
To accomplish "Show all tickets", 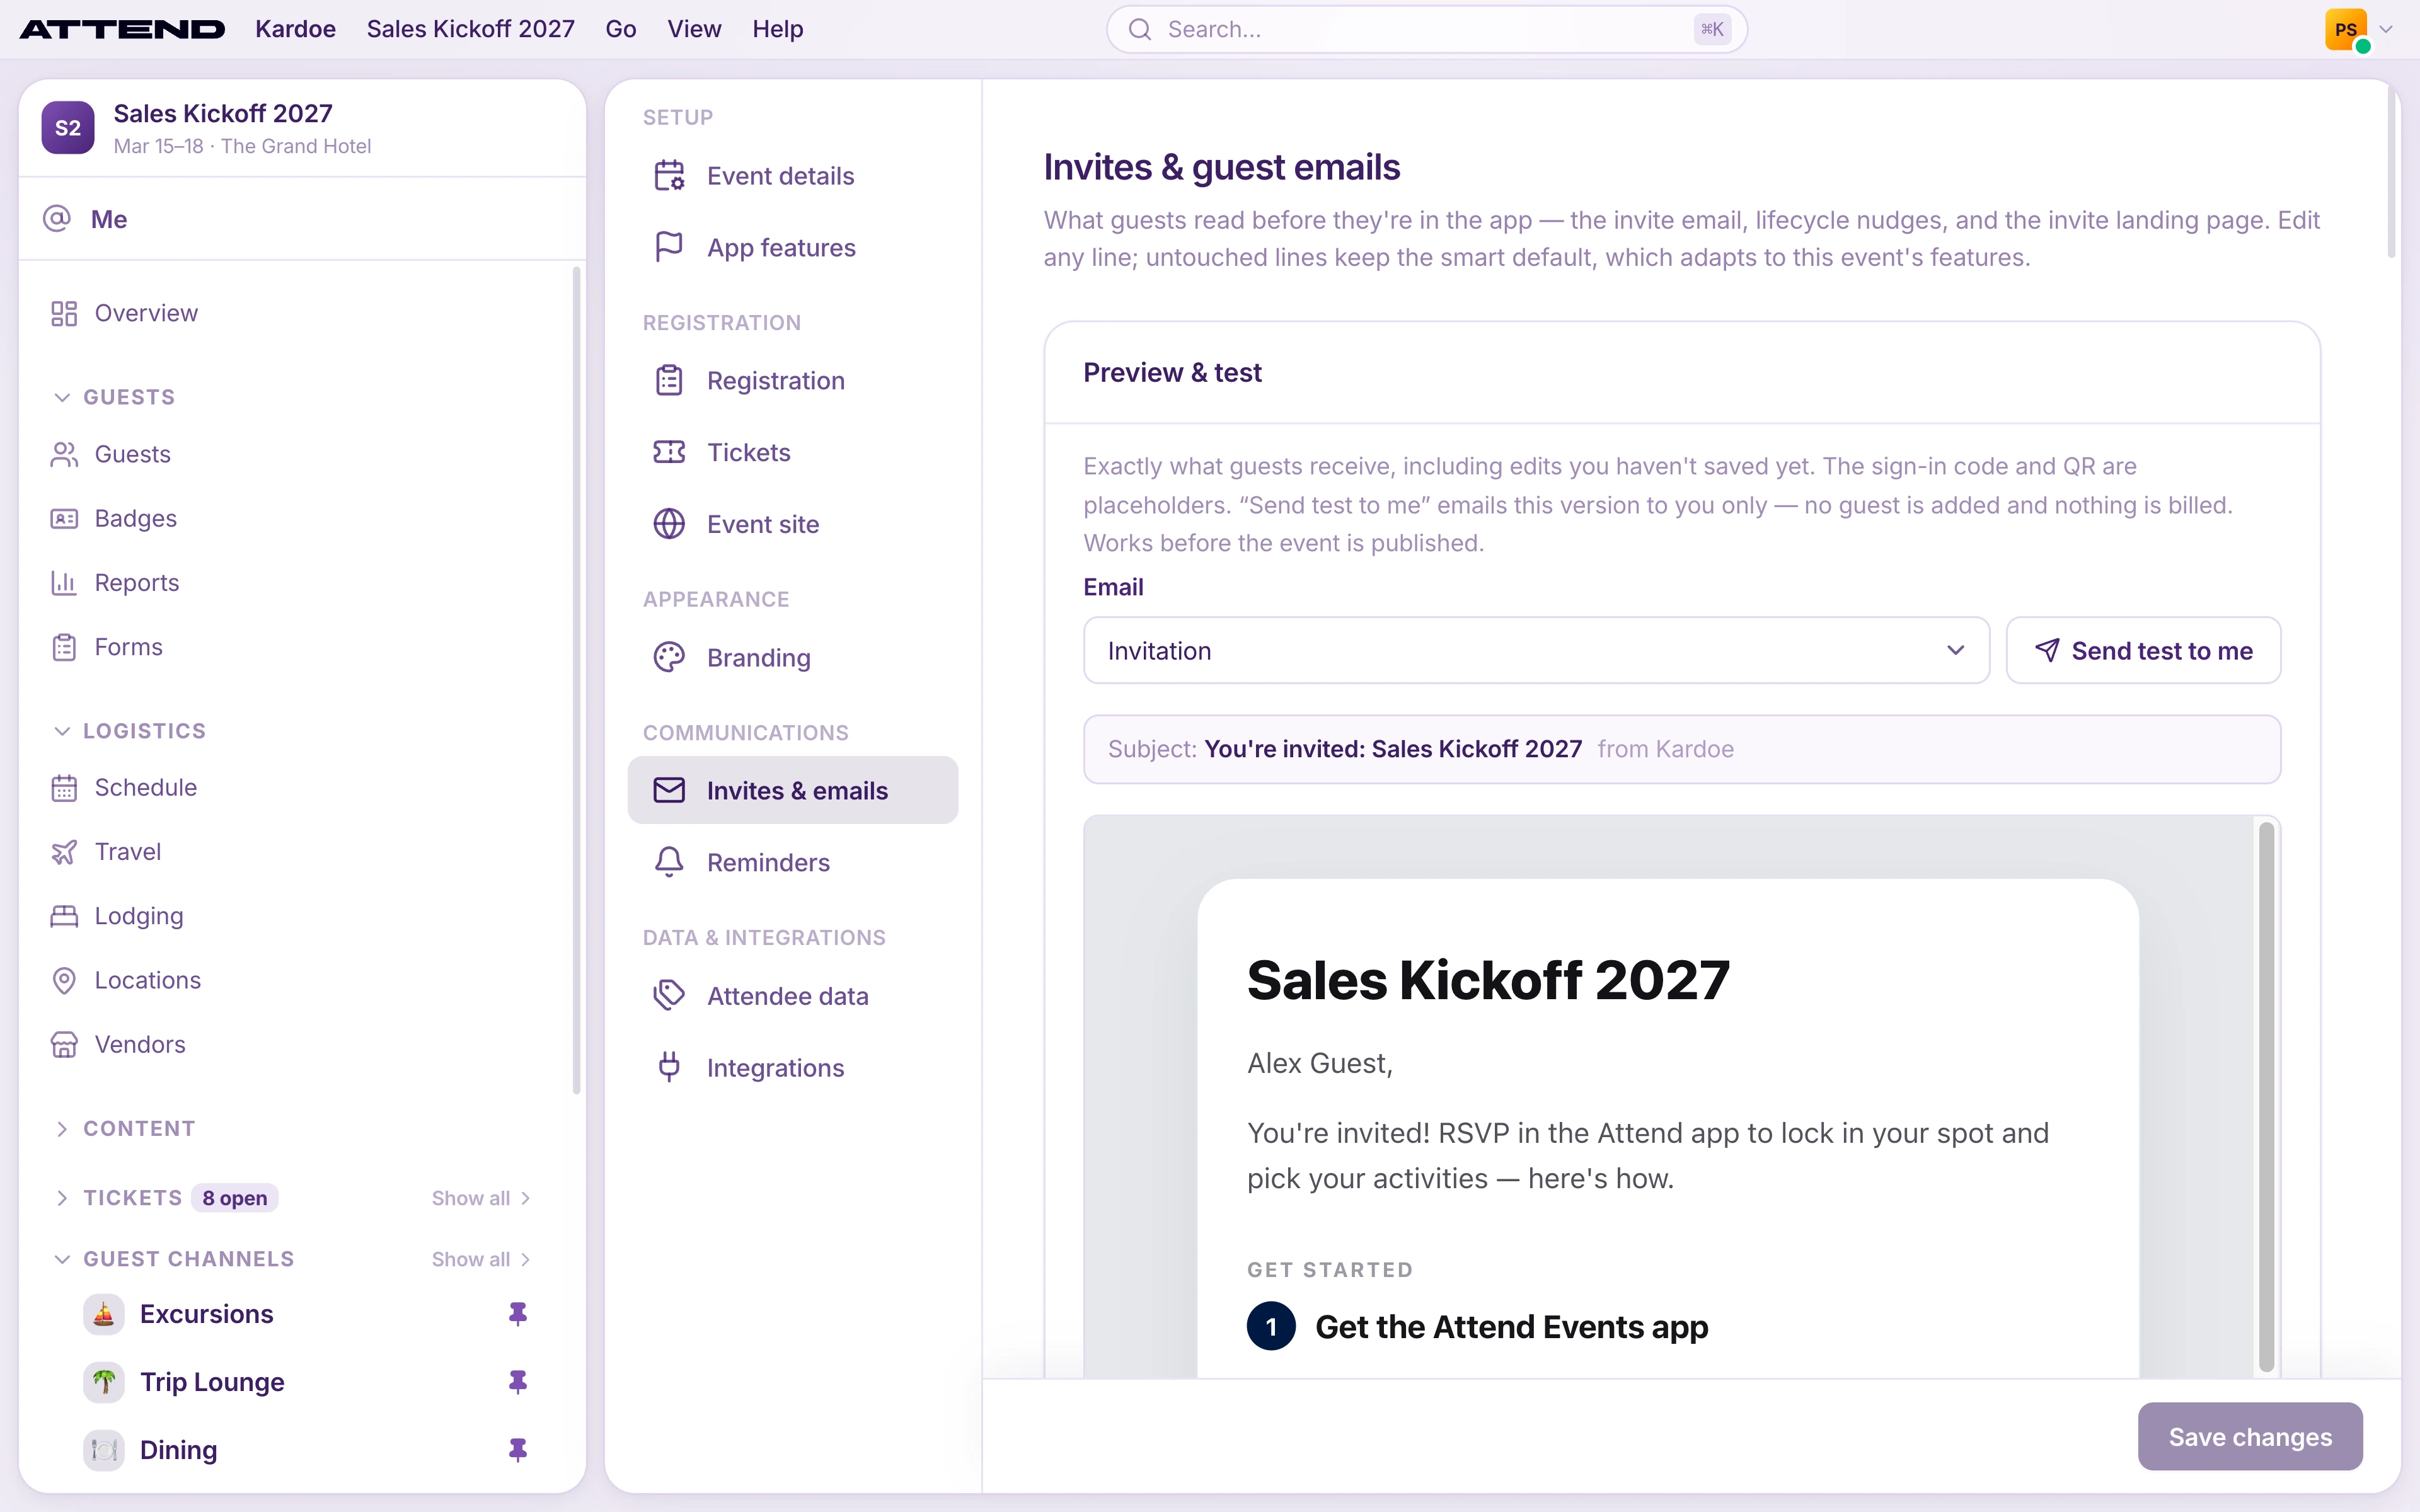I will [x=481, y=1198].
